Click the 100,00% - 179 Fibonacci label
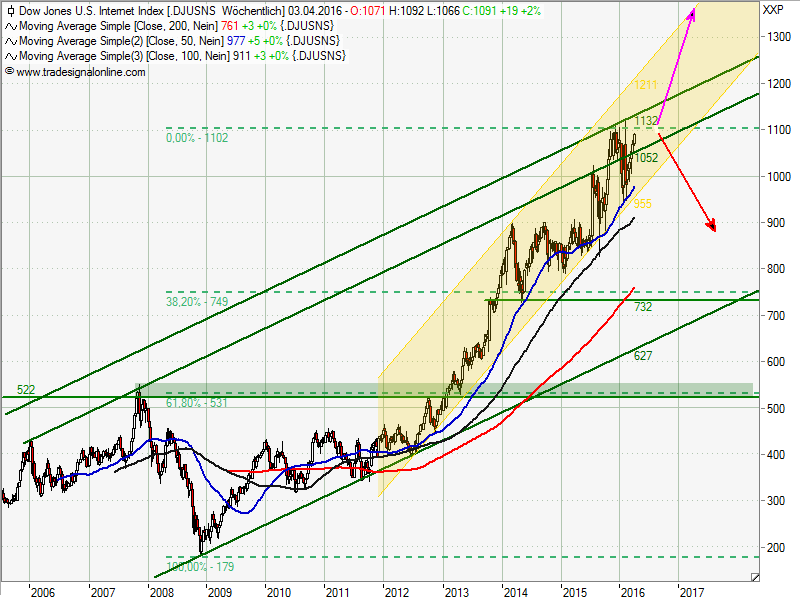The width and height of the screenshot is (800, 600). coord(201,567)
